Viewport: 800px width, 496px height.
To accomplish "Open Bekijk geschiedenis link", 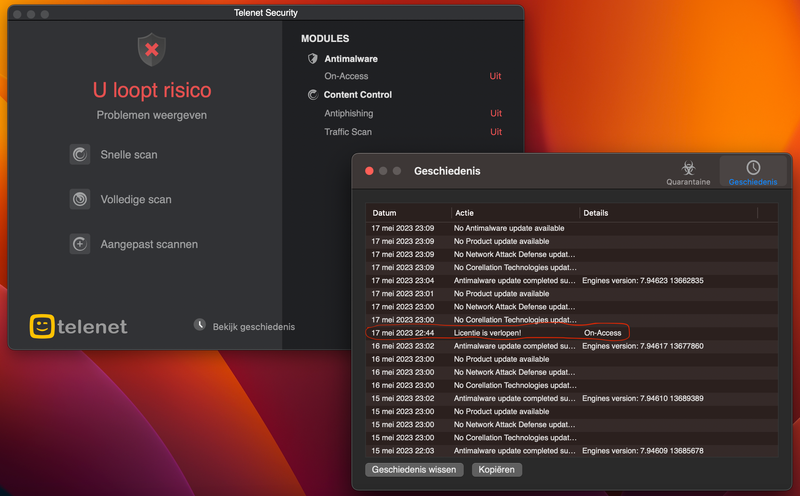I will [254, 327].
